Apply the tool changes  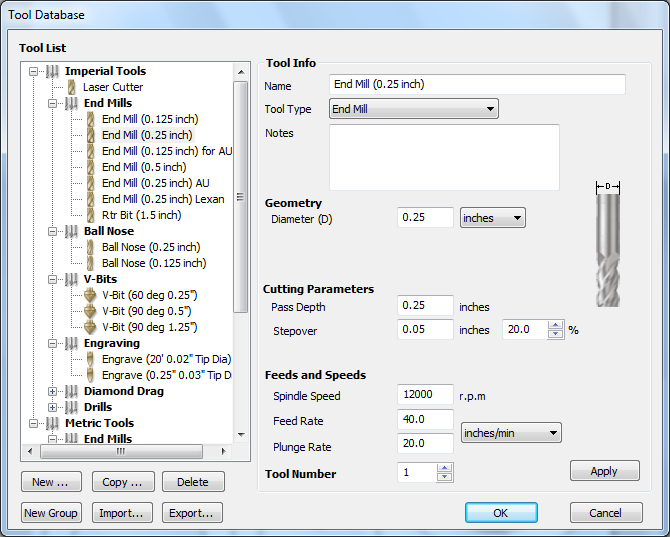tap(605, 471)
